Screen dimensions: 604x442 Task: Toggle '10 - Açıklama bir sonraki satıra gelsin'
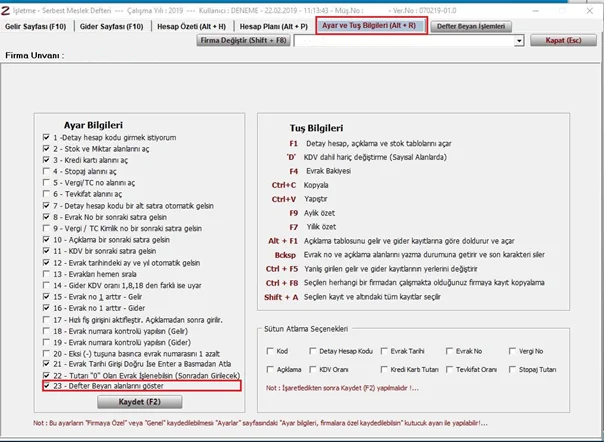pyautogui.click(x=46, y=240)
